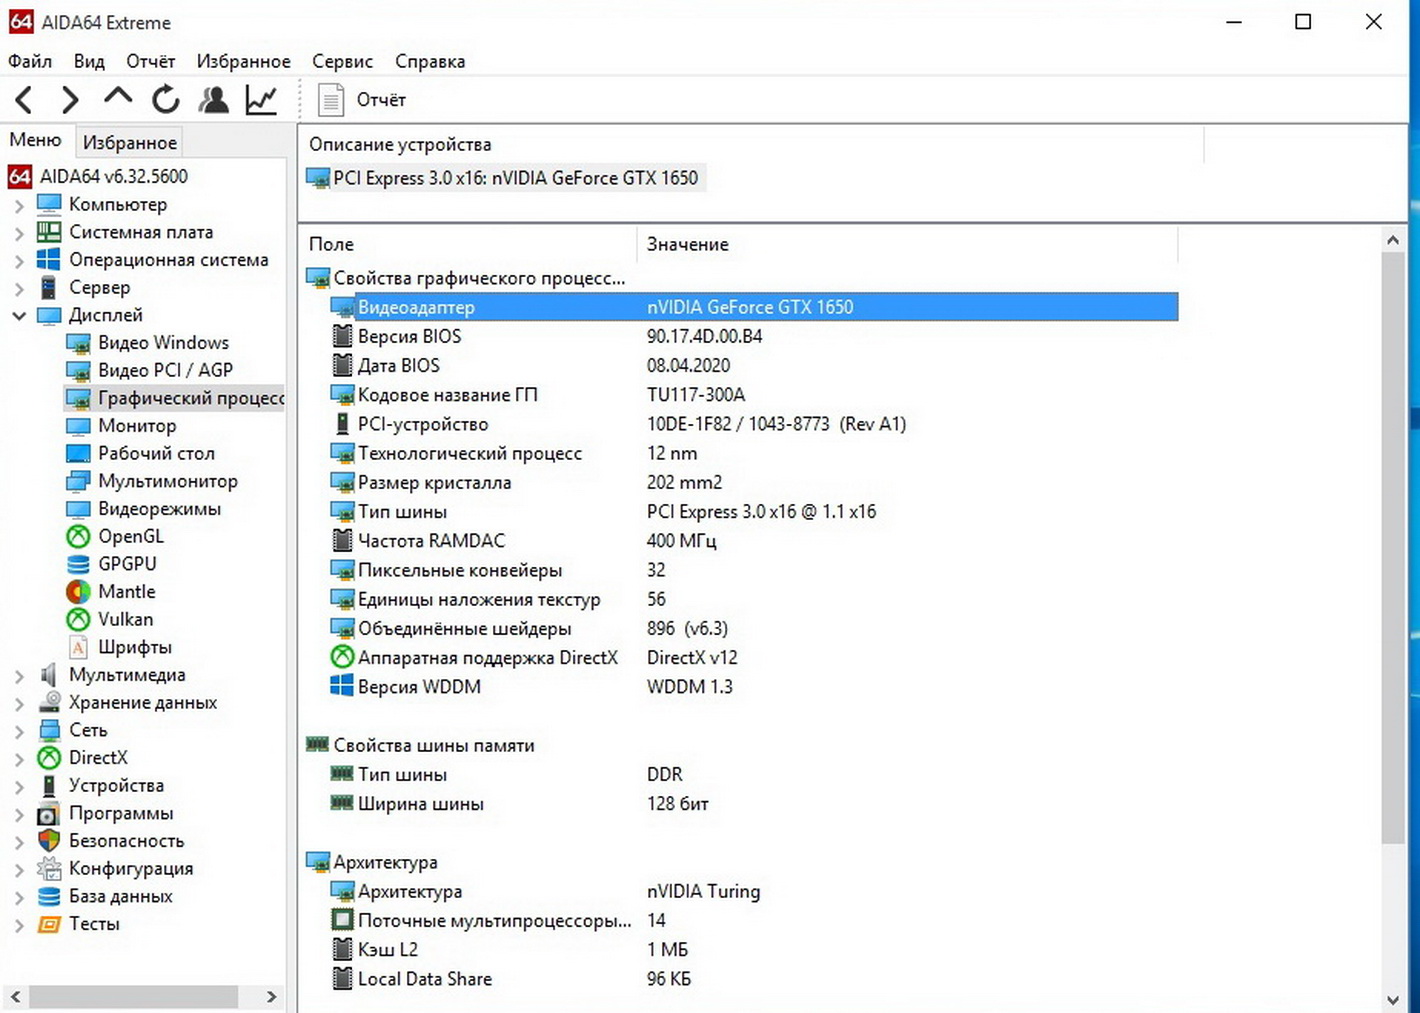Expand the DirectX tree node
Image resolution: width=1420 pixels, height=1013 pixels.
(19, 759)
